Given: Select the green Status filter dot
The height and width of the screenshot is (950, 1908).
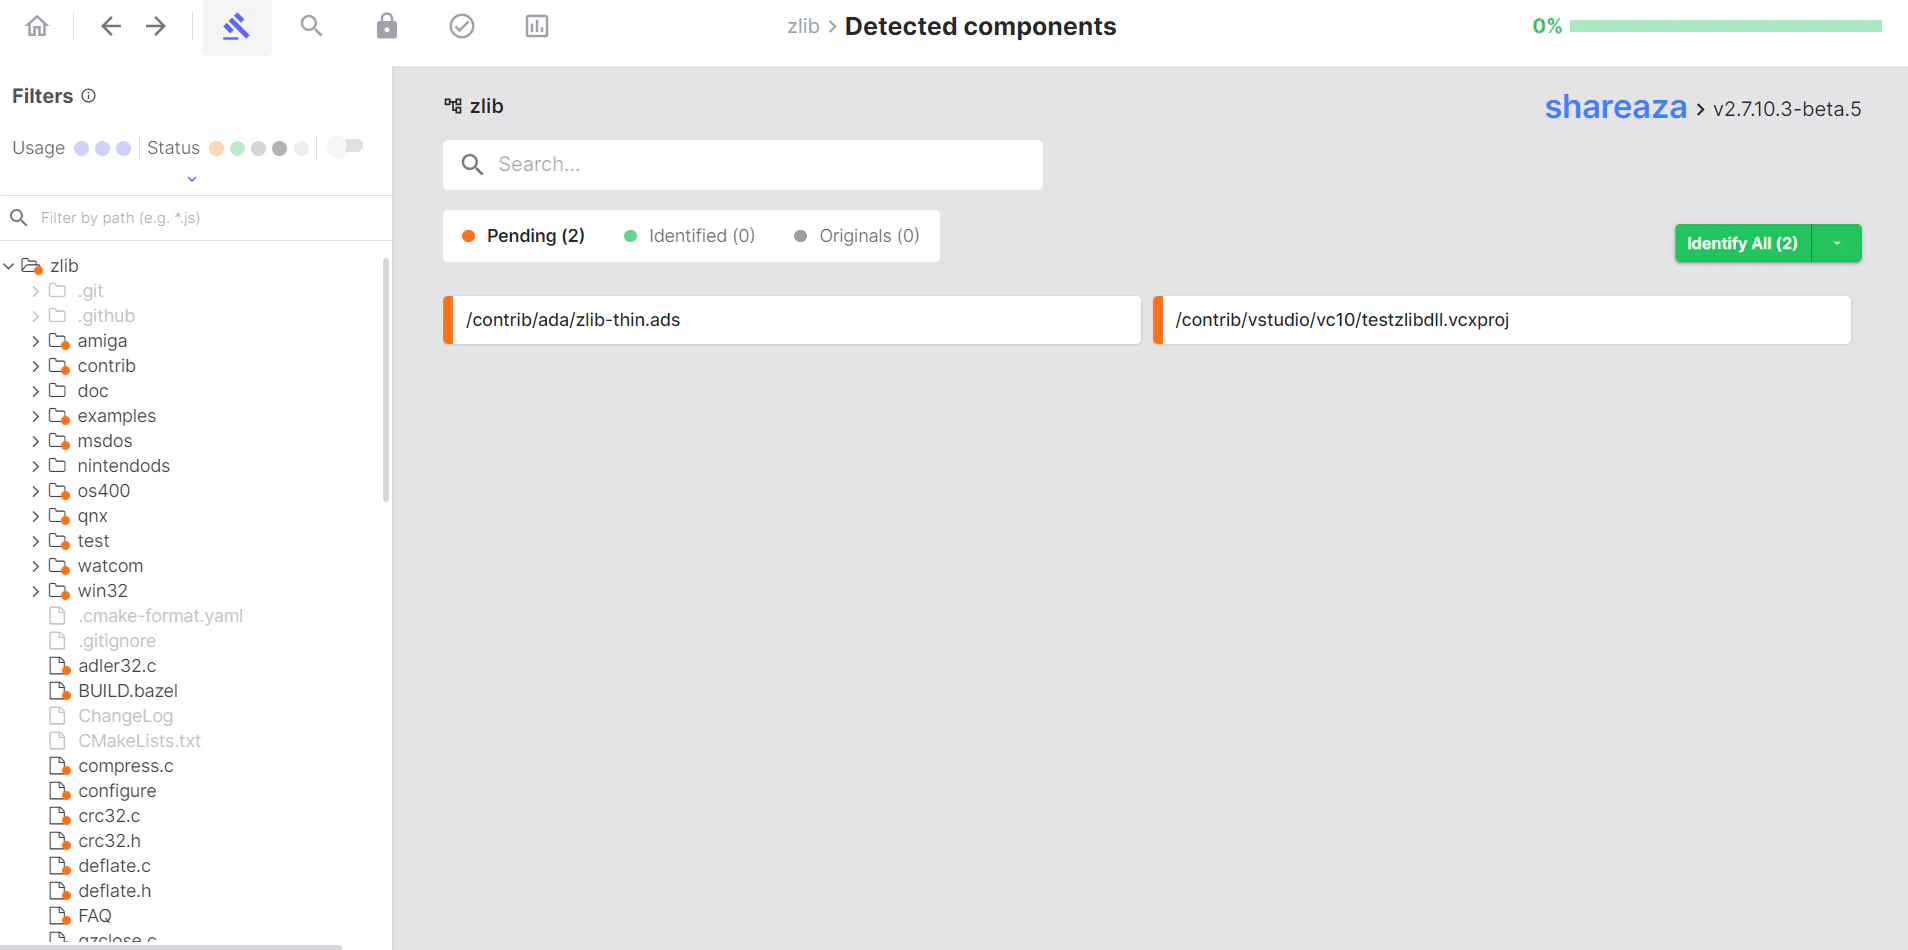Looking at the screenshot, I should coord(237,147).
